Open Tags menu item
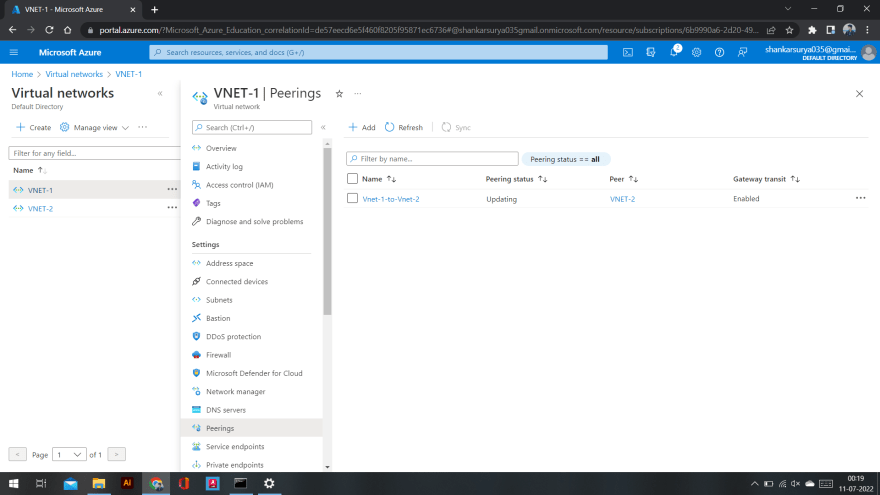This screenshot has width=880, height=495. [213, 203]
